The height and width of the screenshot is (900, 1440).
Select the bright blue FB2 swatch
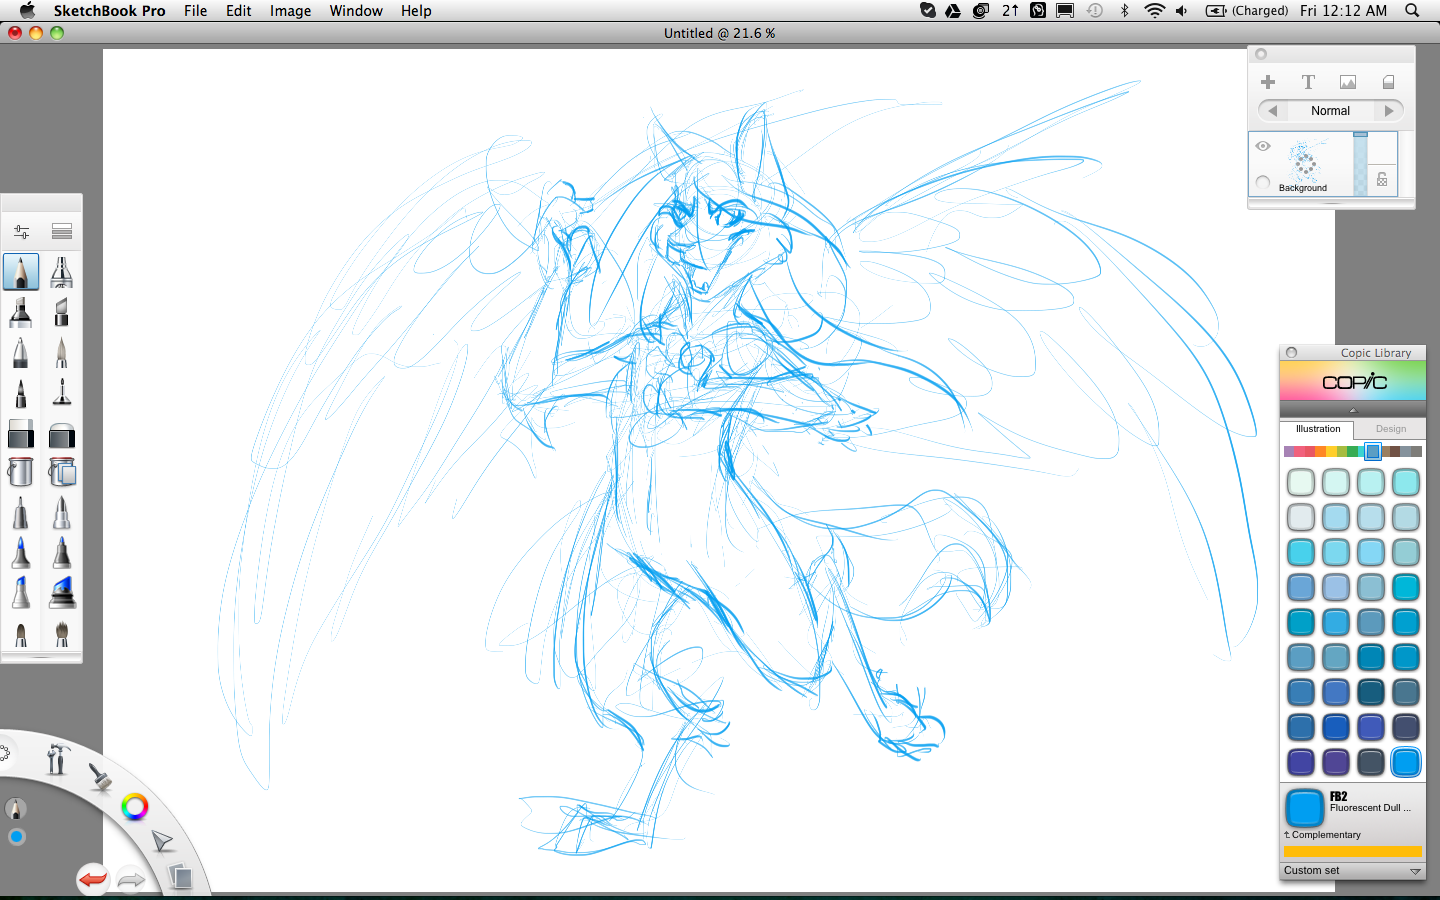point(1405,762)
